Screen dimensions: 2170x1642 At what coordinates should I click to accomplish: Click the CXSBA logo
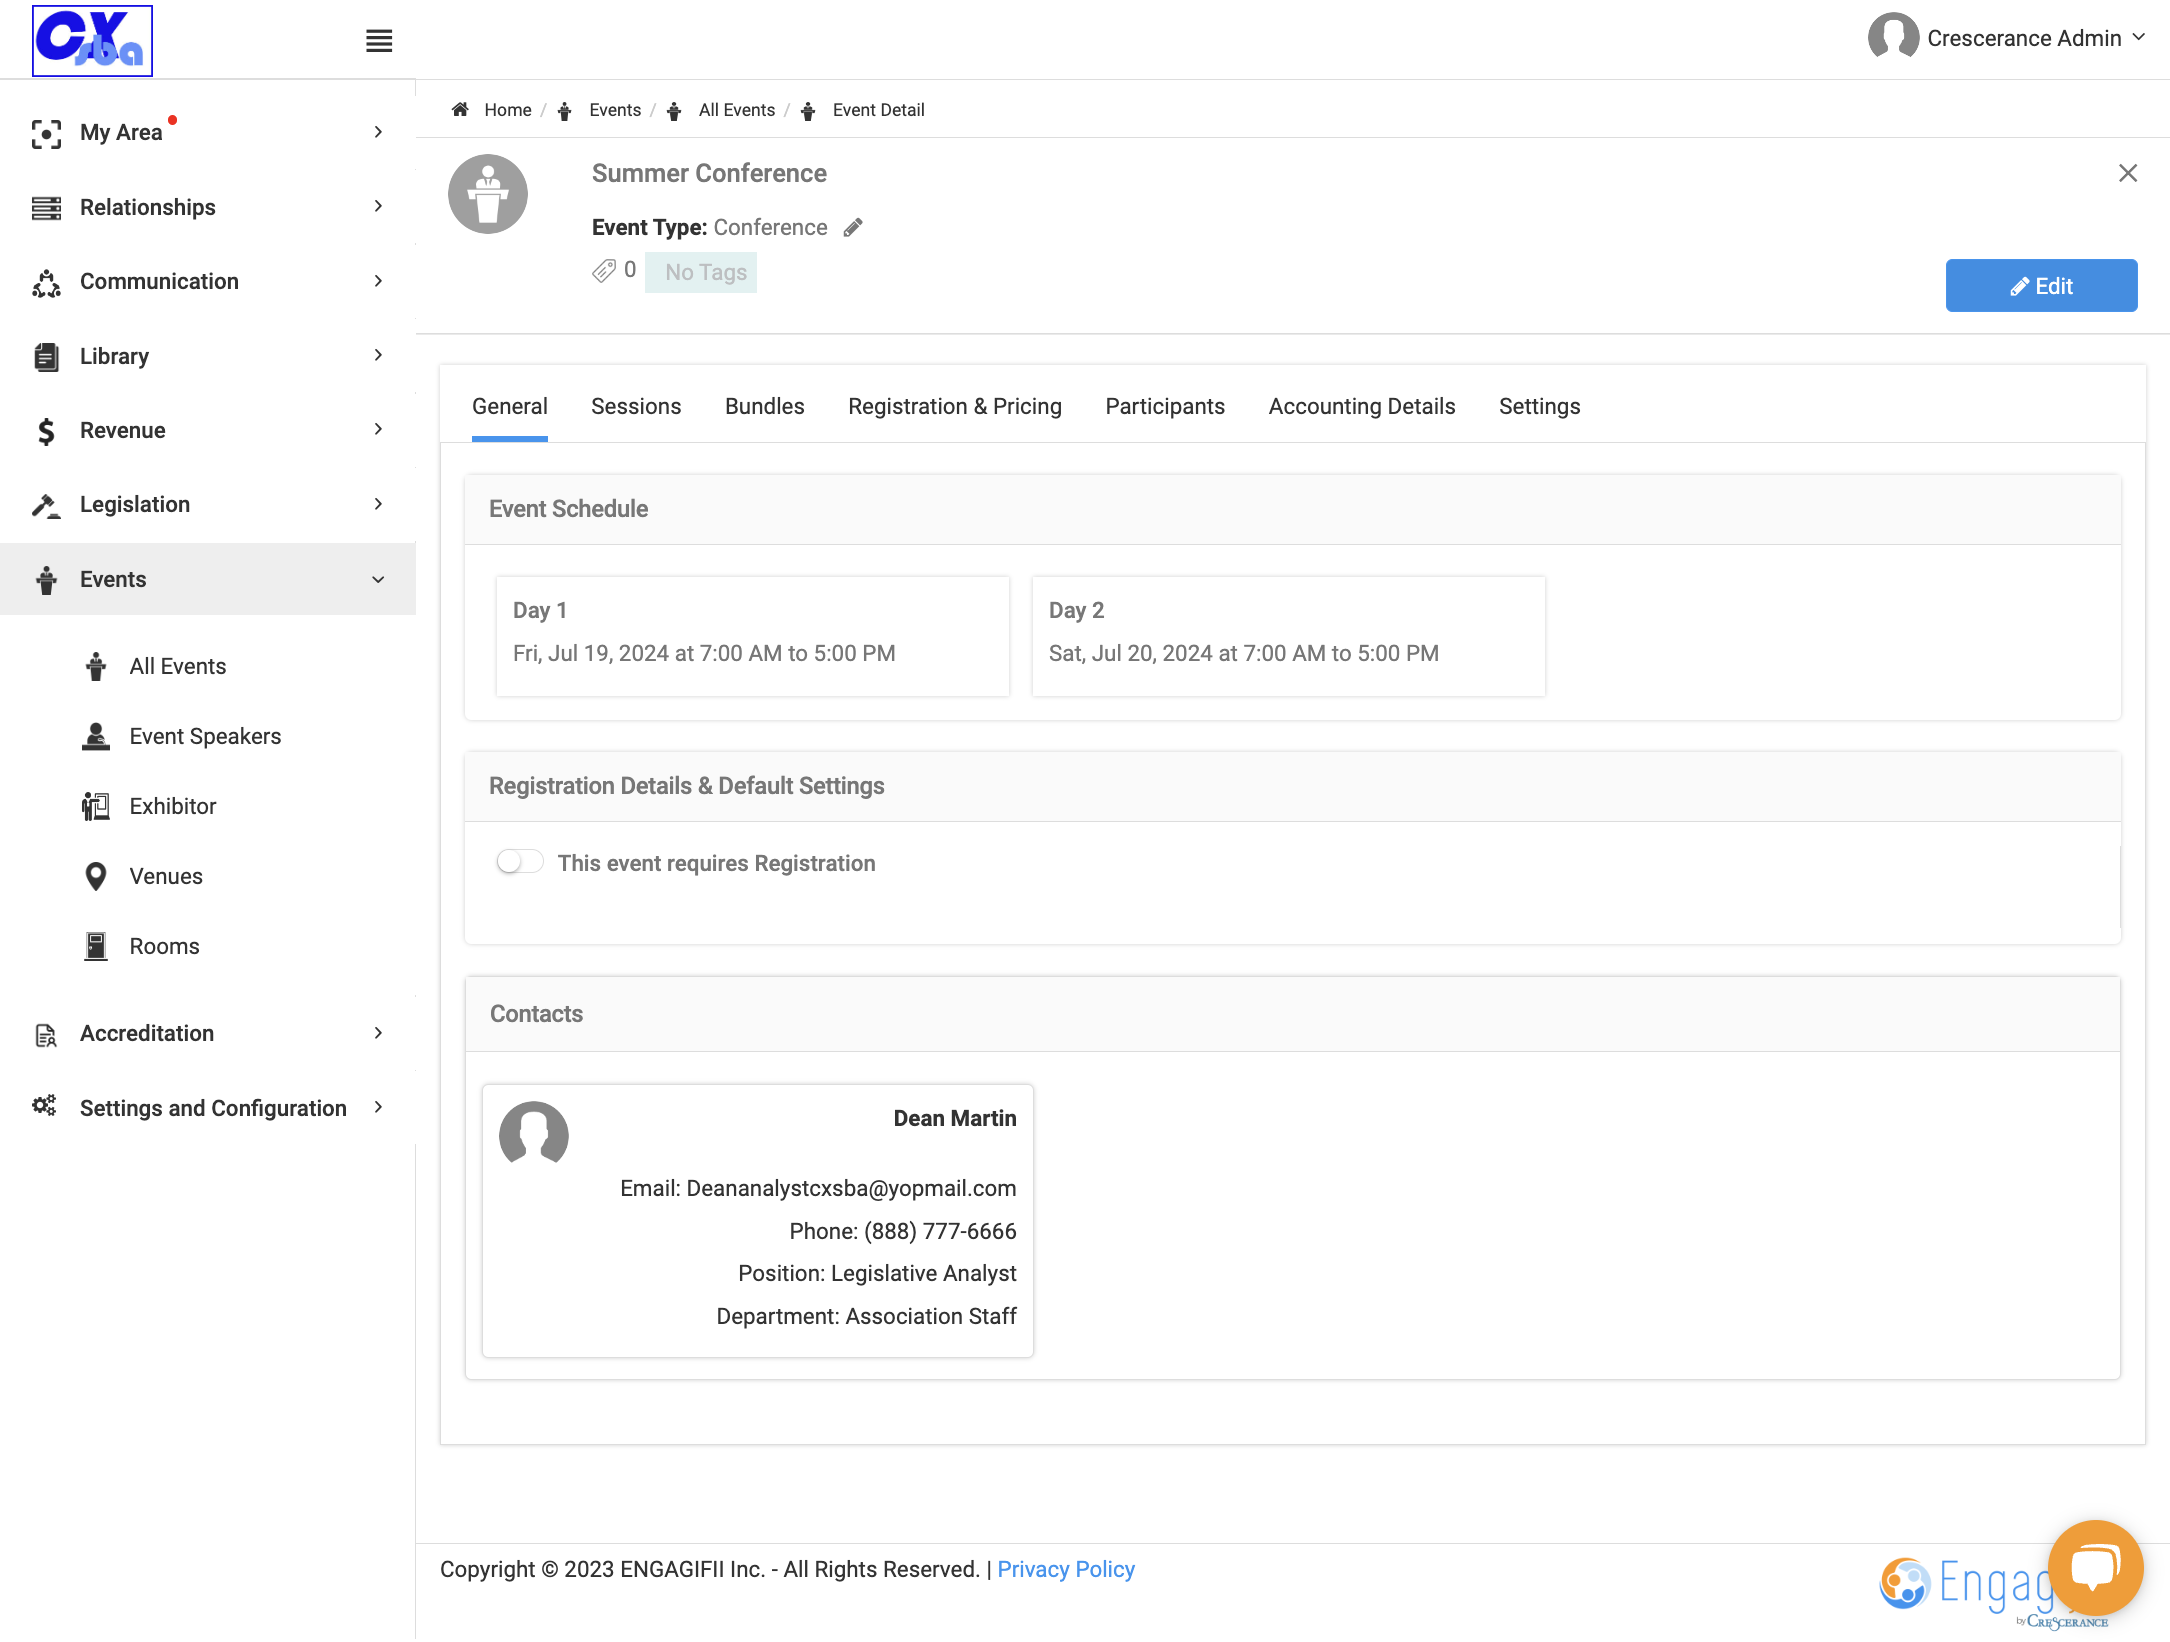pyautogui.click(x=92, y=40)
